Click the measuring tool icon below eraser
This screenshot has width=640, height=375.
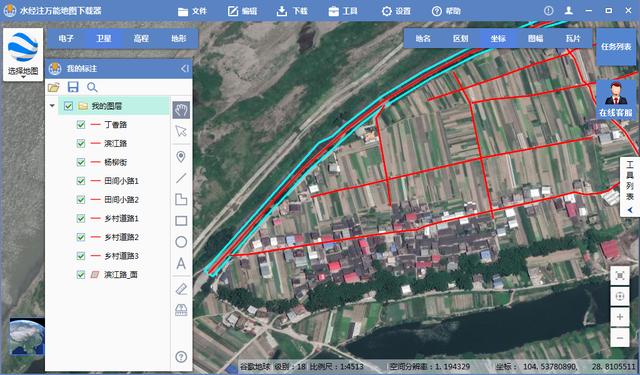point(181,310)
